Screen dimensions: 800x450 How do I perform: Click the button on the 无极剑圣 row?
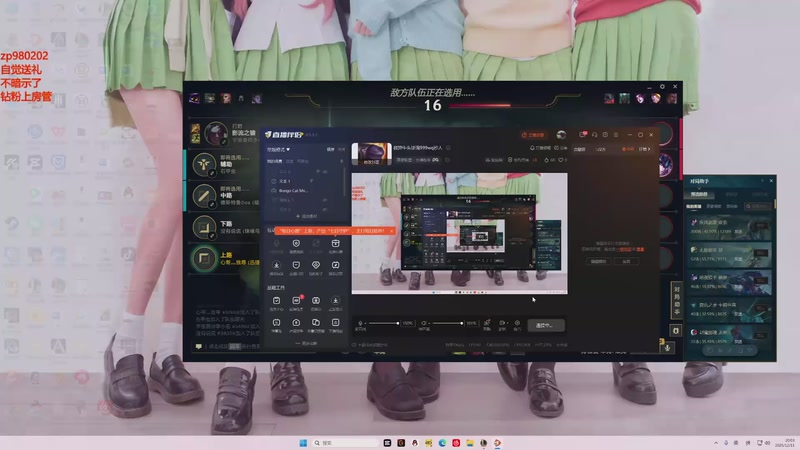762,253
